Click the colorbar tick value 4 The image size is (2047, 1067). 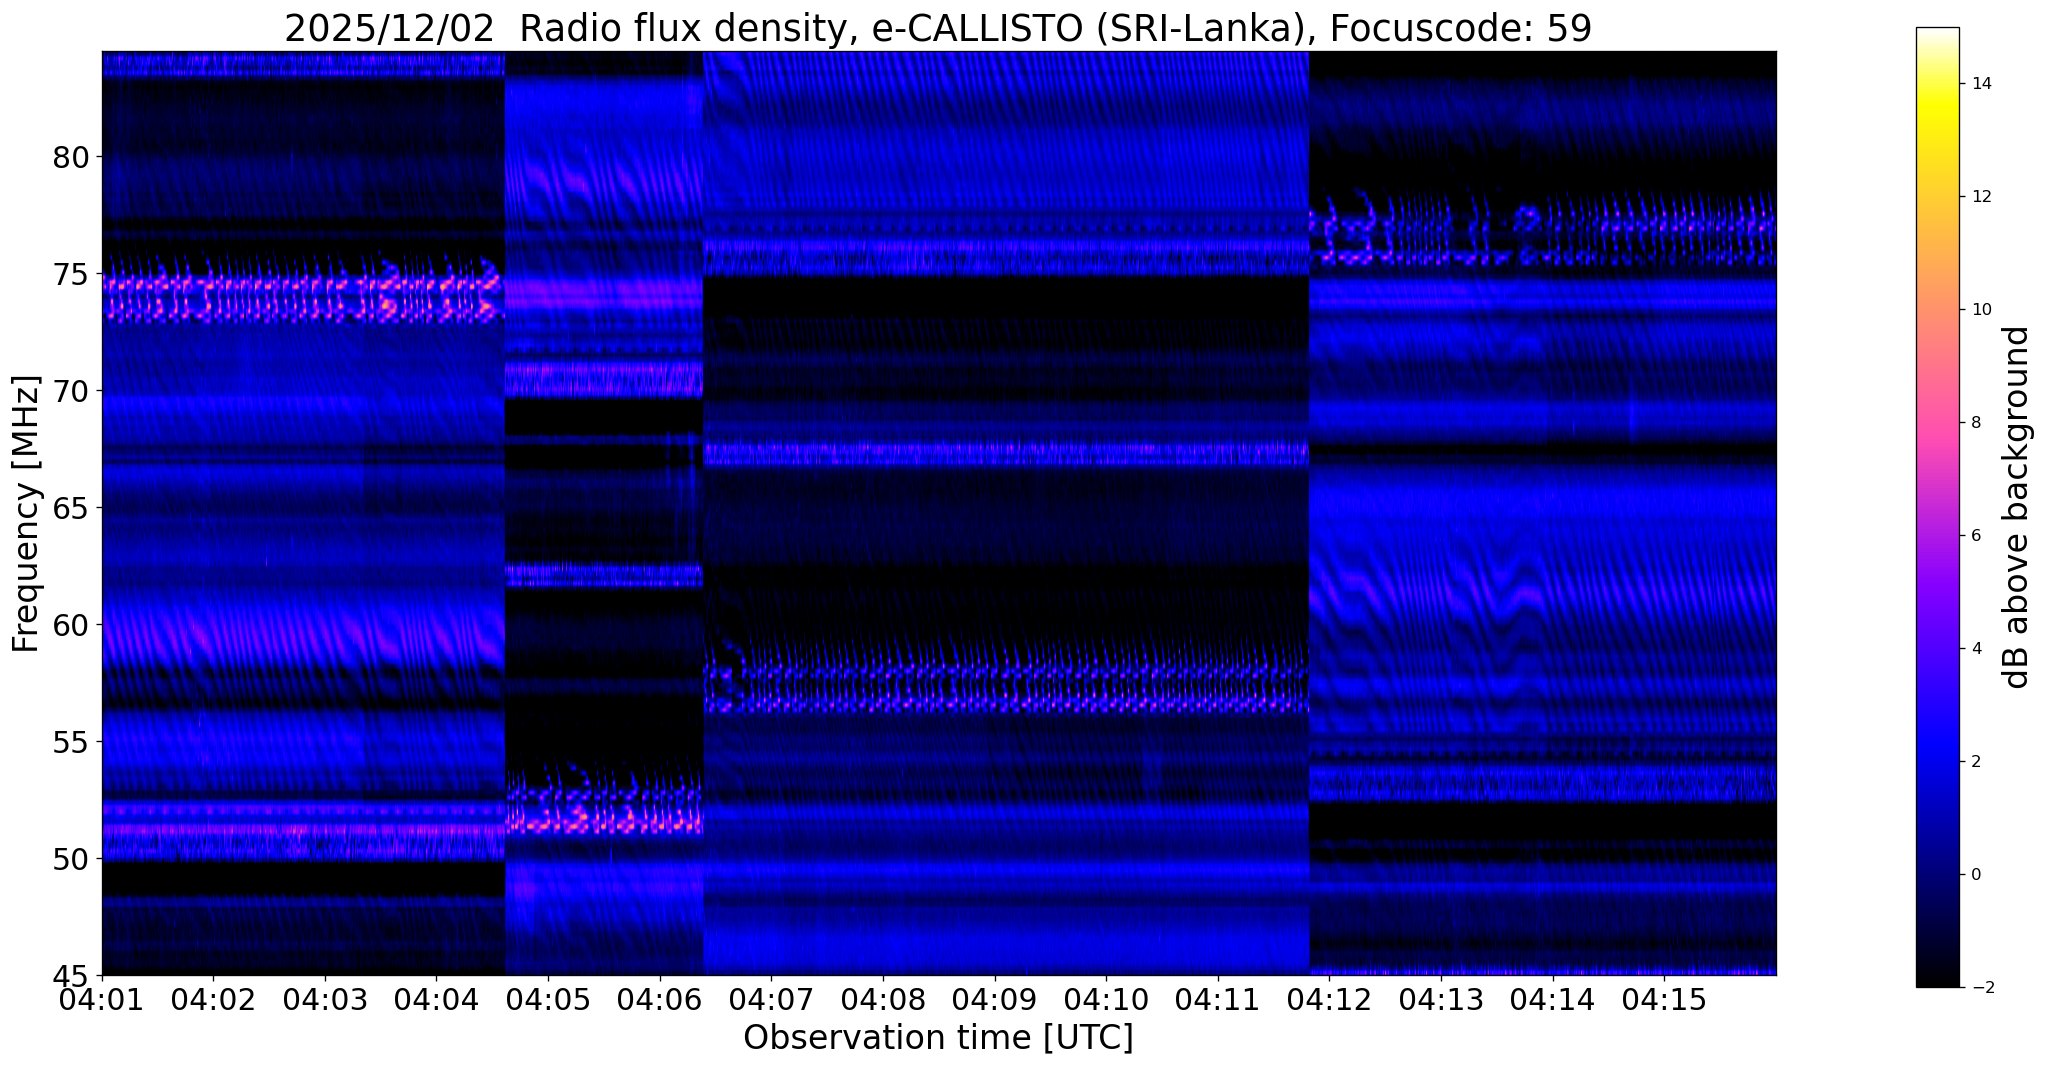1975,649
